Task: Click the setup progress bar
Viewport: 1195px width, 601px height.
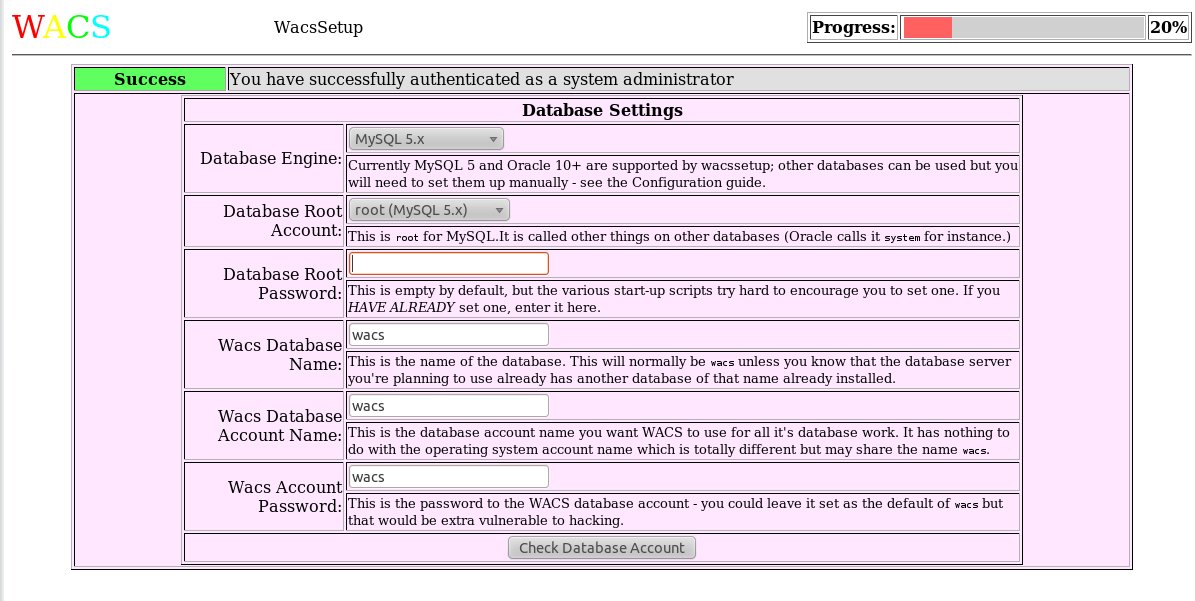Action: (x=1024, y=27)
